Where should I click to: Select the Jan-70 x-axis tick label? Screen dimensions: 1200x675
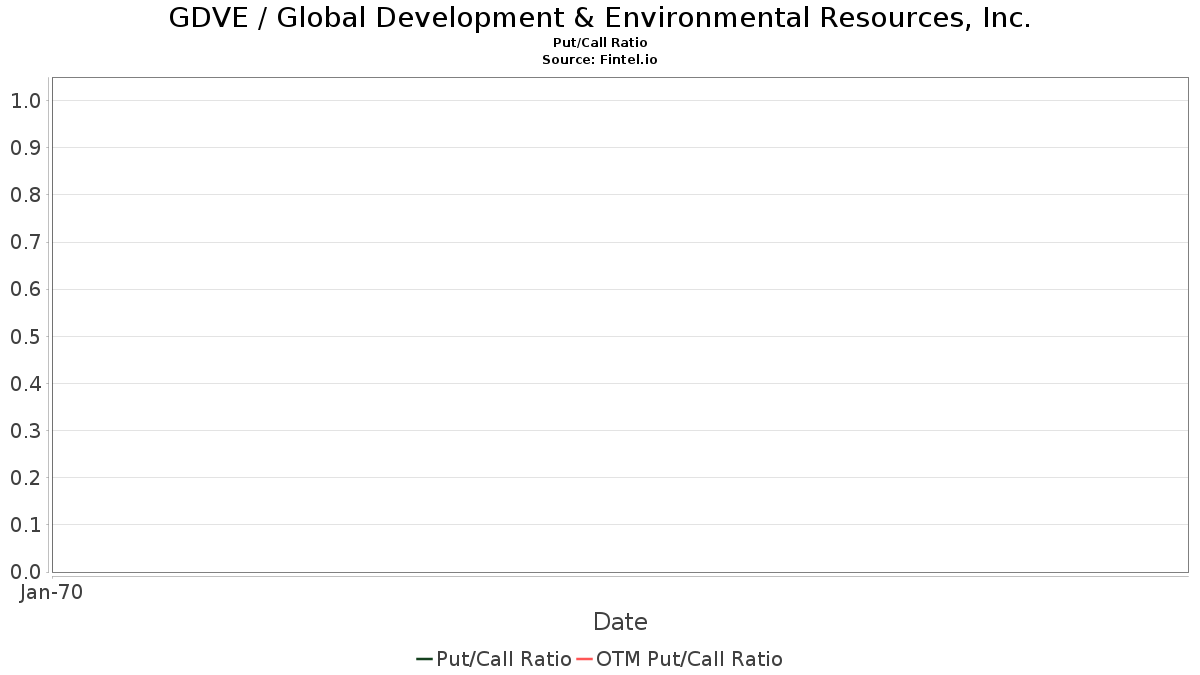51,592
